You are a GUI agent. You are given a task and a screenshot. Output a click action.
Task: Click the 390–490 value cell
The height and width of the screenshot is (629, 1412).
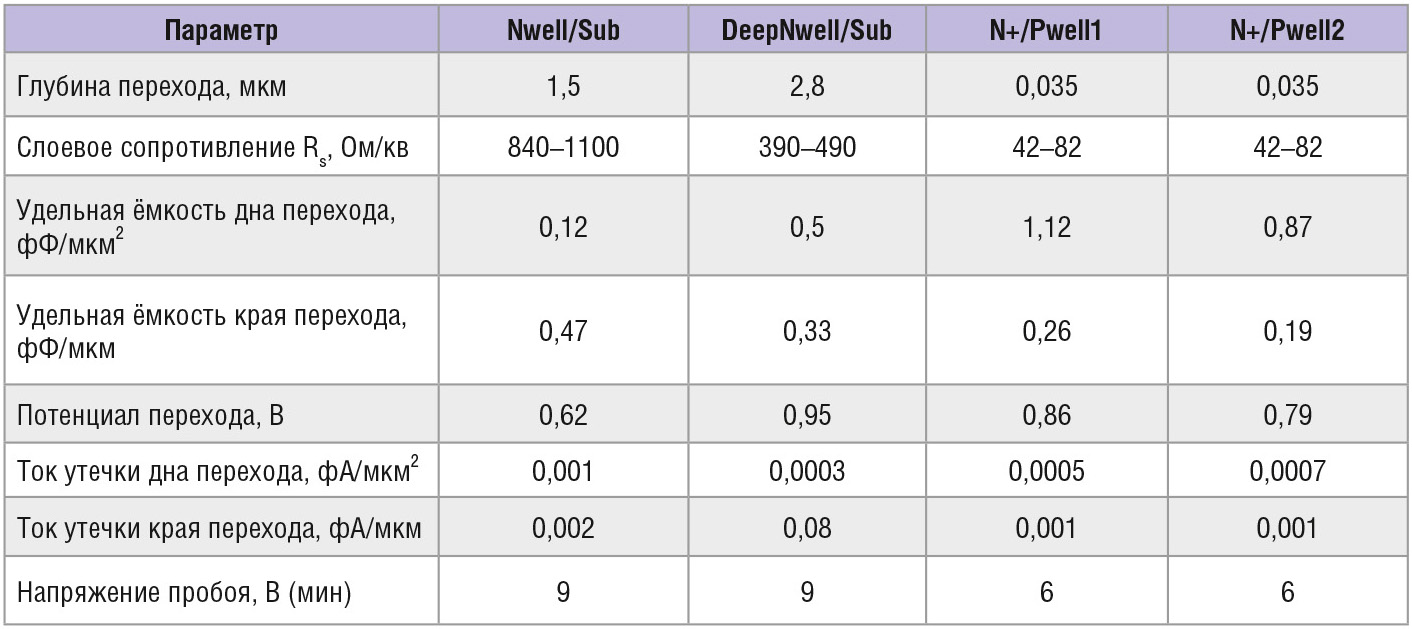click(x=806, y=148)
